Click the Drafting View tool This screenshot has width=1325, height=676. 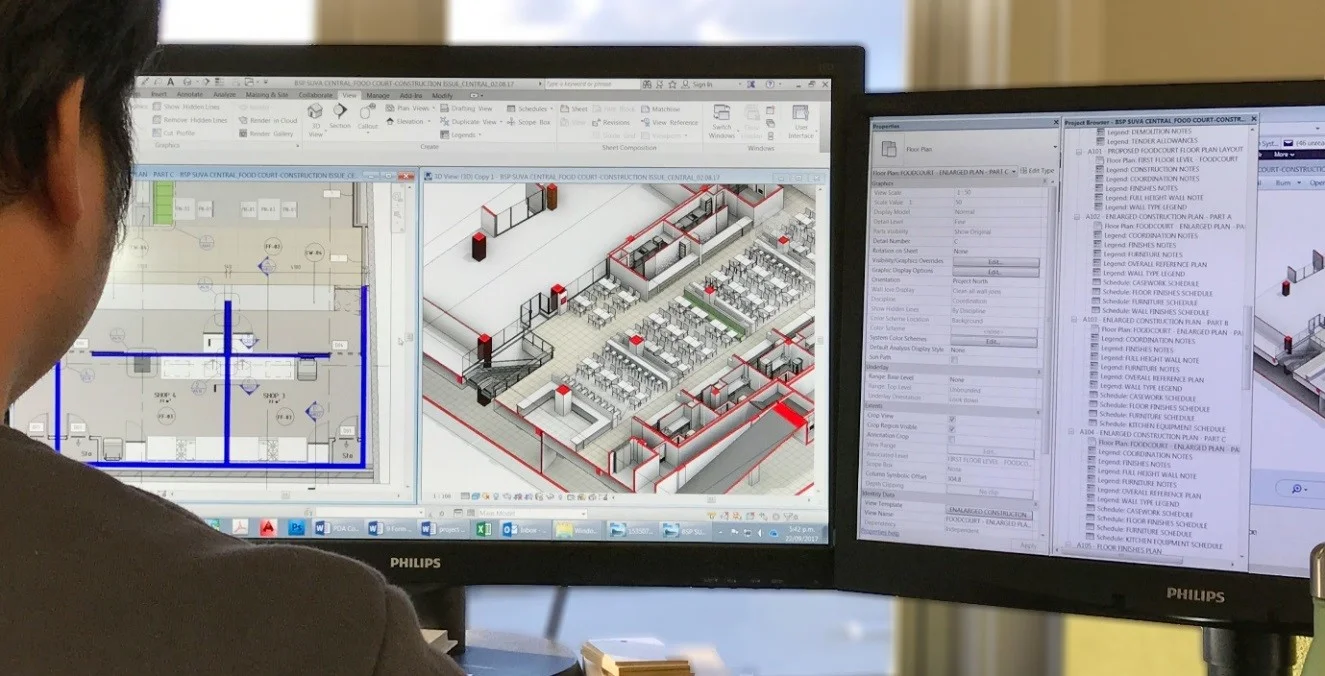[x=465, y=108]
